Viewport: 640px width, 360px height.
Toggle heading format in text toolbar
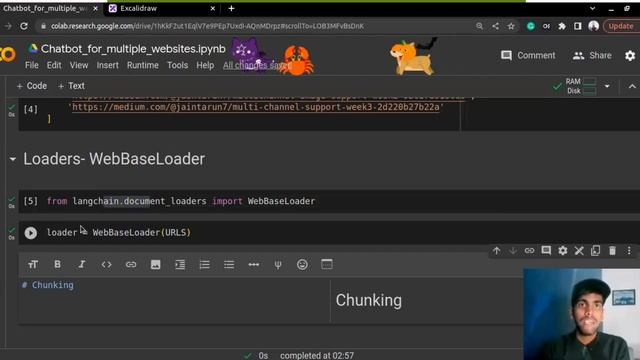tap(33, 264)
